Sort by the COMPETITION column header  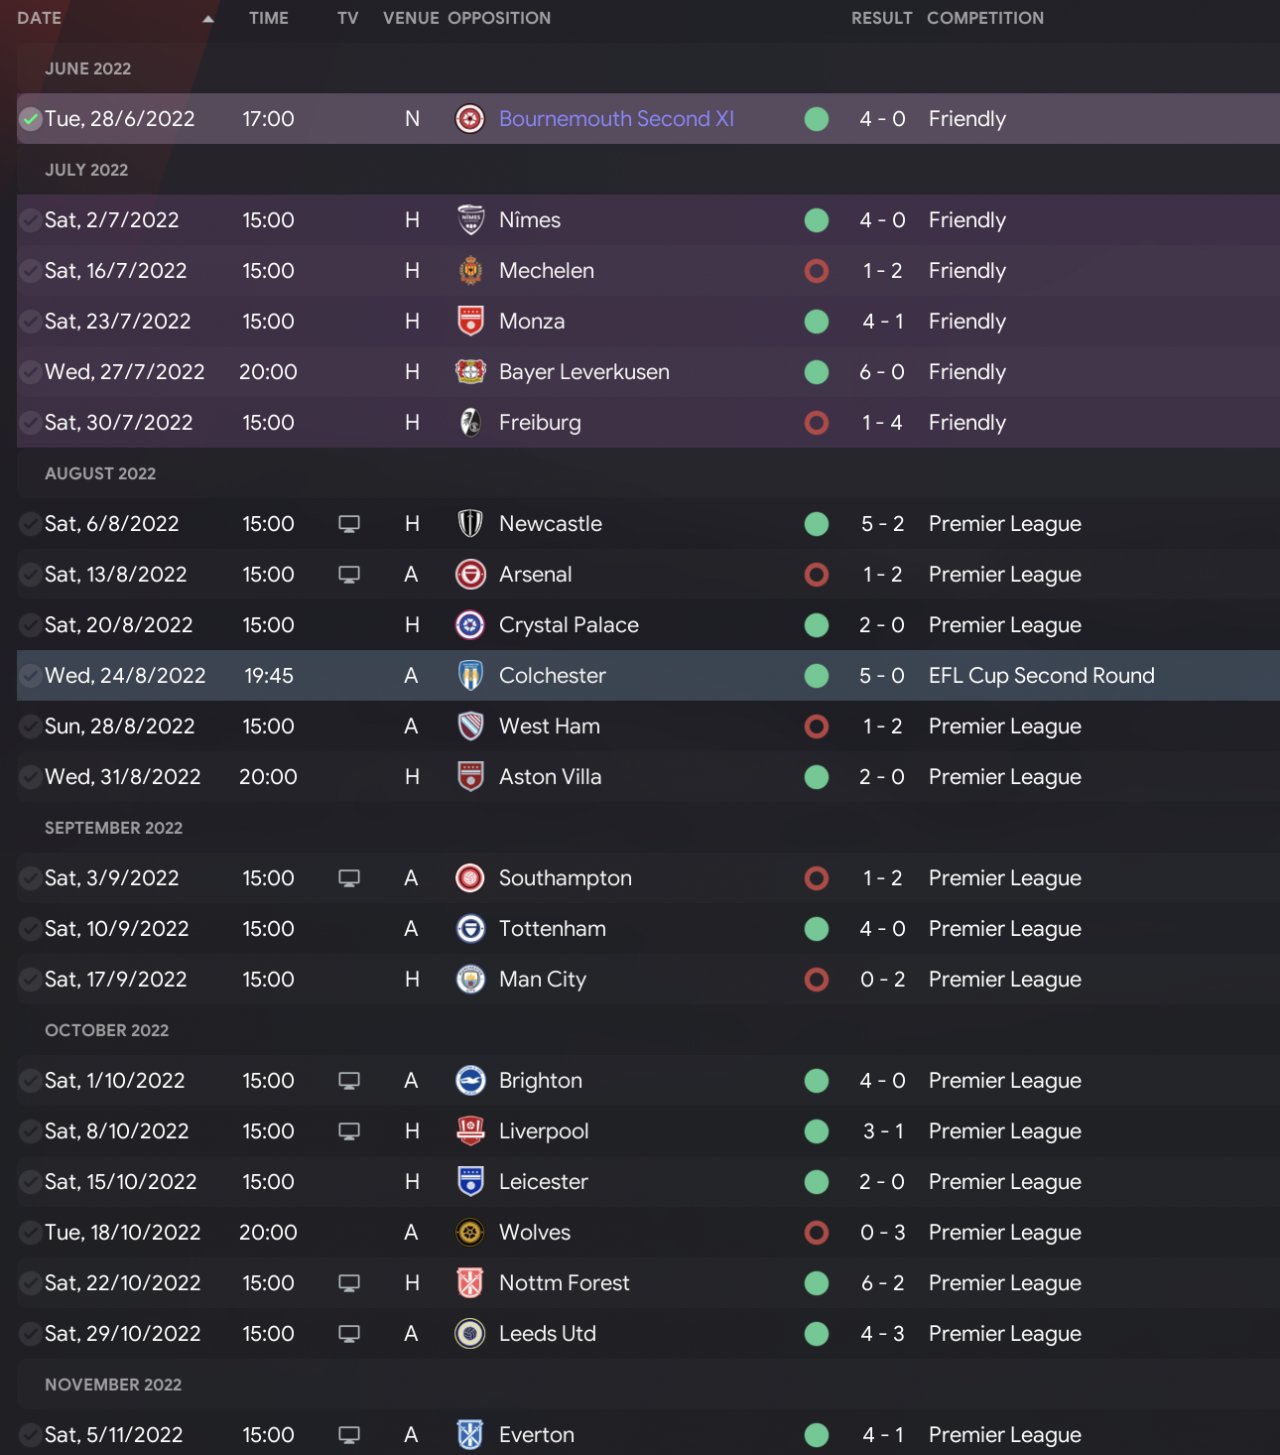pos(985,18)
